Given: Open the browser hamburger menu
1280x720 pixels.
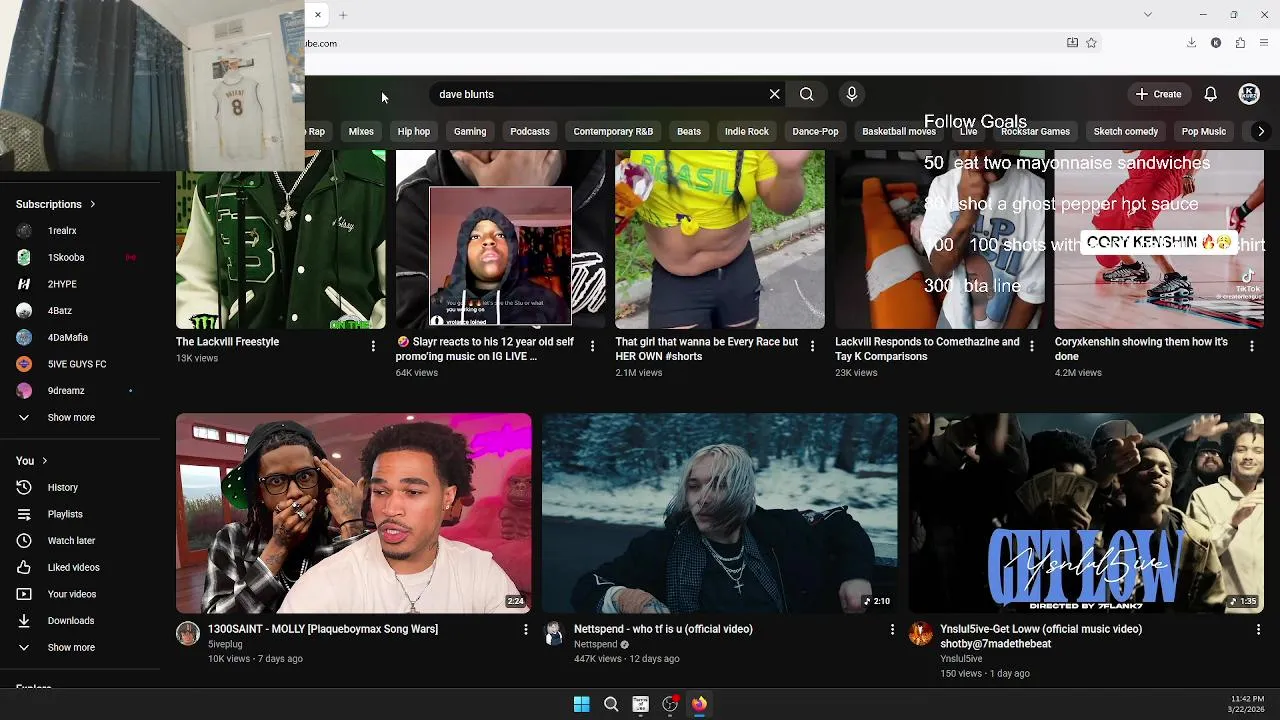Looking at the screenshot, I should pos(1264,43).
